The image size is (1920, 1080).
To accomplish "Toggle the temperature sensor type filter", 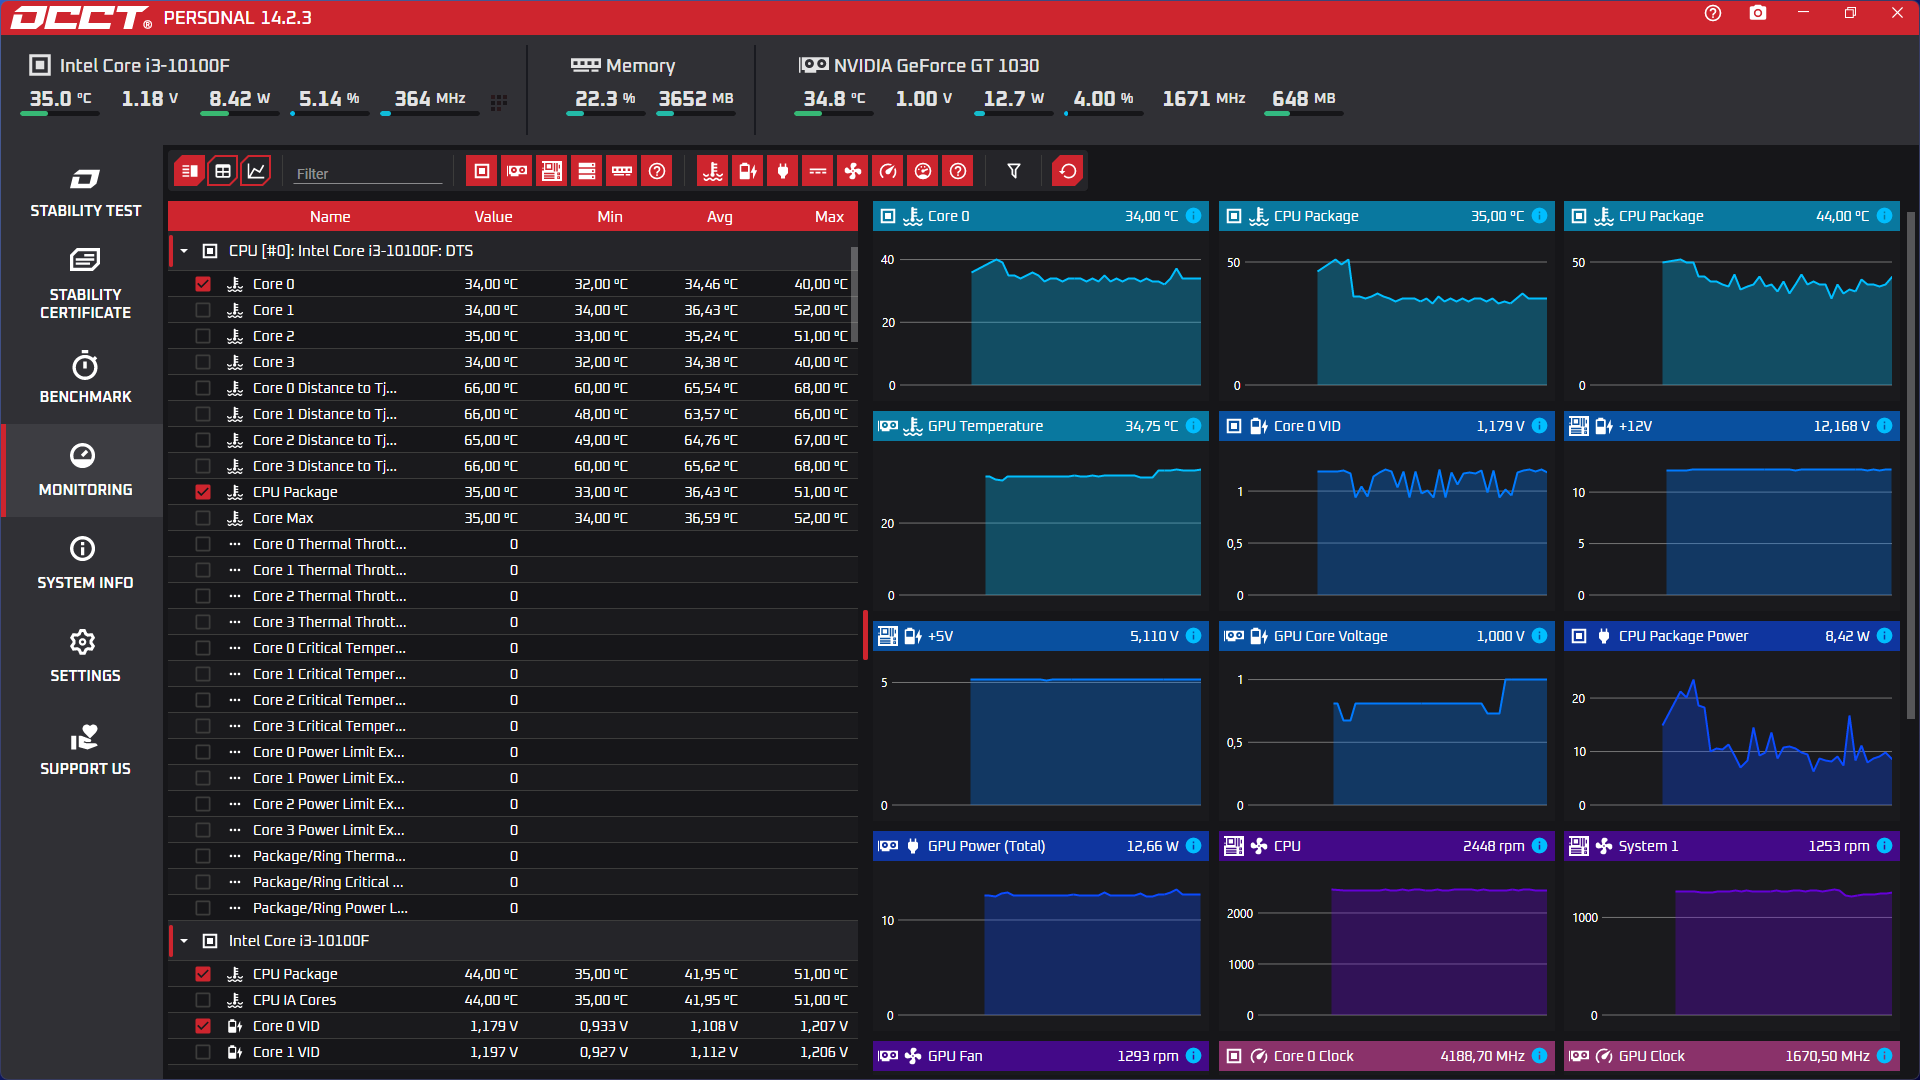I will point(713,171).
